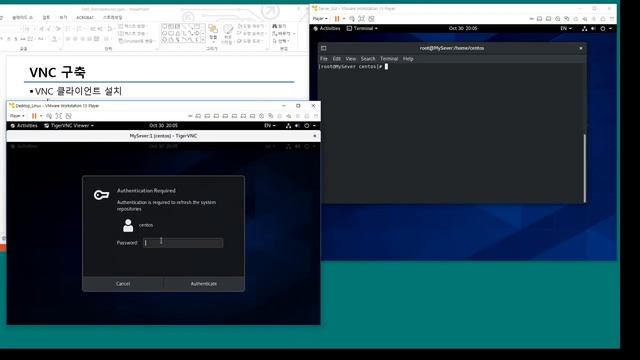Click Quick Styles button in PowerPoint ribbon
Screen dimensions: 640x360
coord(227,33)
